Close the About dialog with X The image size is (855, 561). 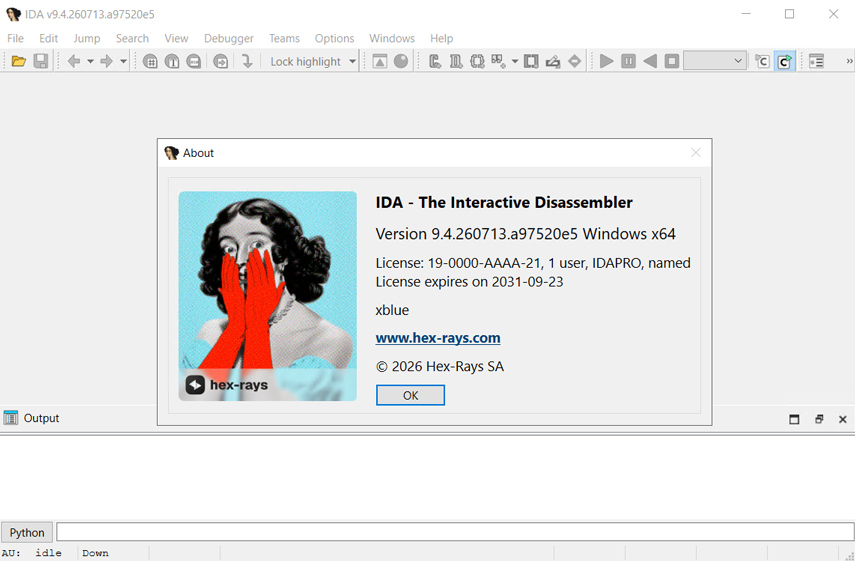click(696, 153)
